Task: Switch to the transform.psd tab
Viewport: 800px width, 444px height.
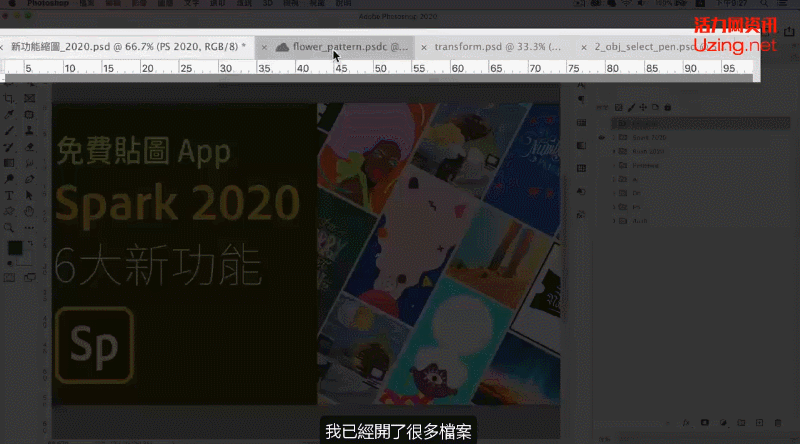Action: [x=497, y=46]
